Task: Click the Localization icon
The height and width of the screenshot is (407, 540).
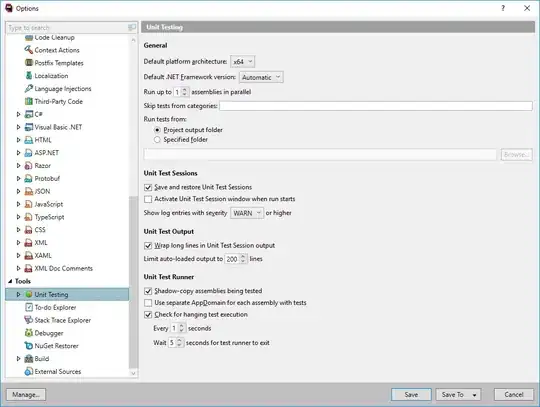Action: [29, 75]
